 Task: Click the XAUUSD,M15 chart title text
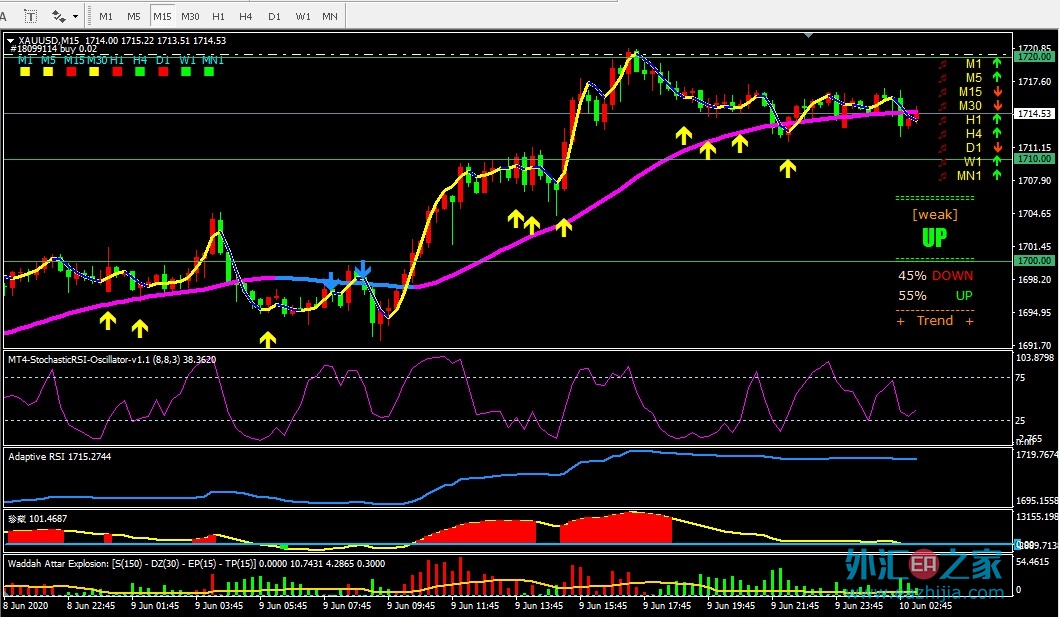point(50,41)
